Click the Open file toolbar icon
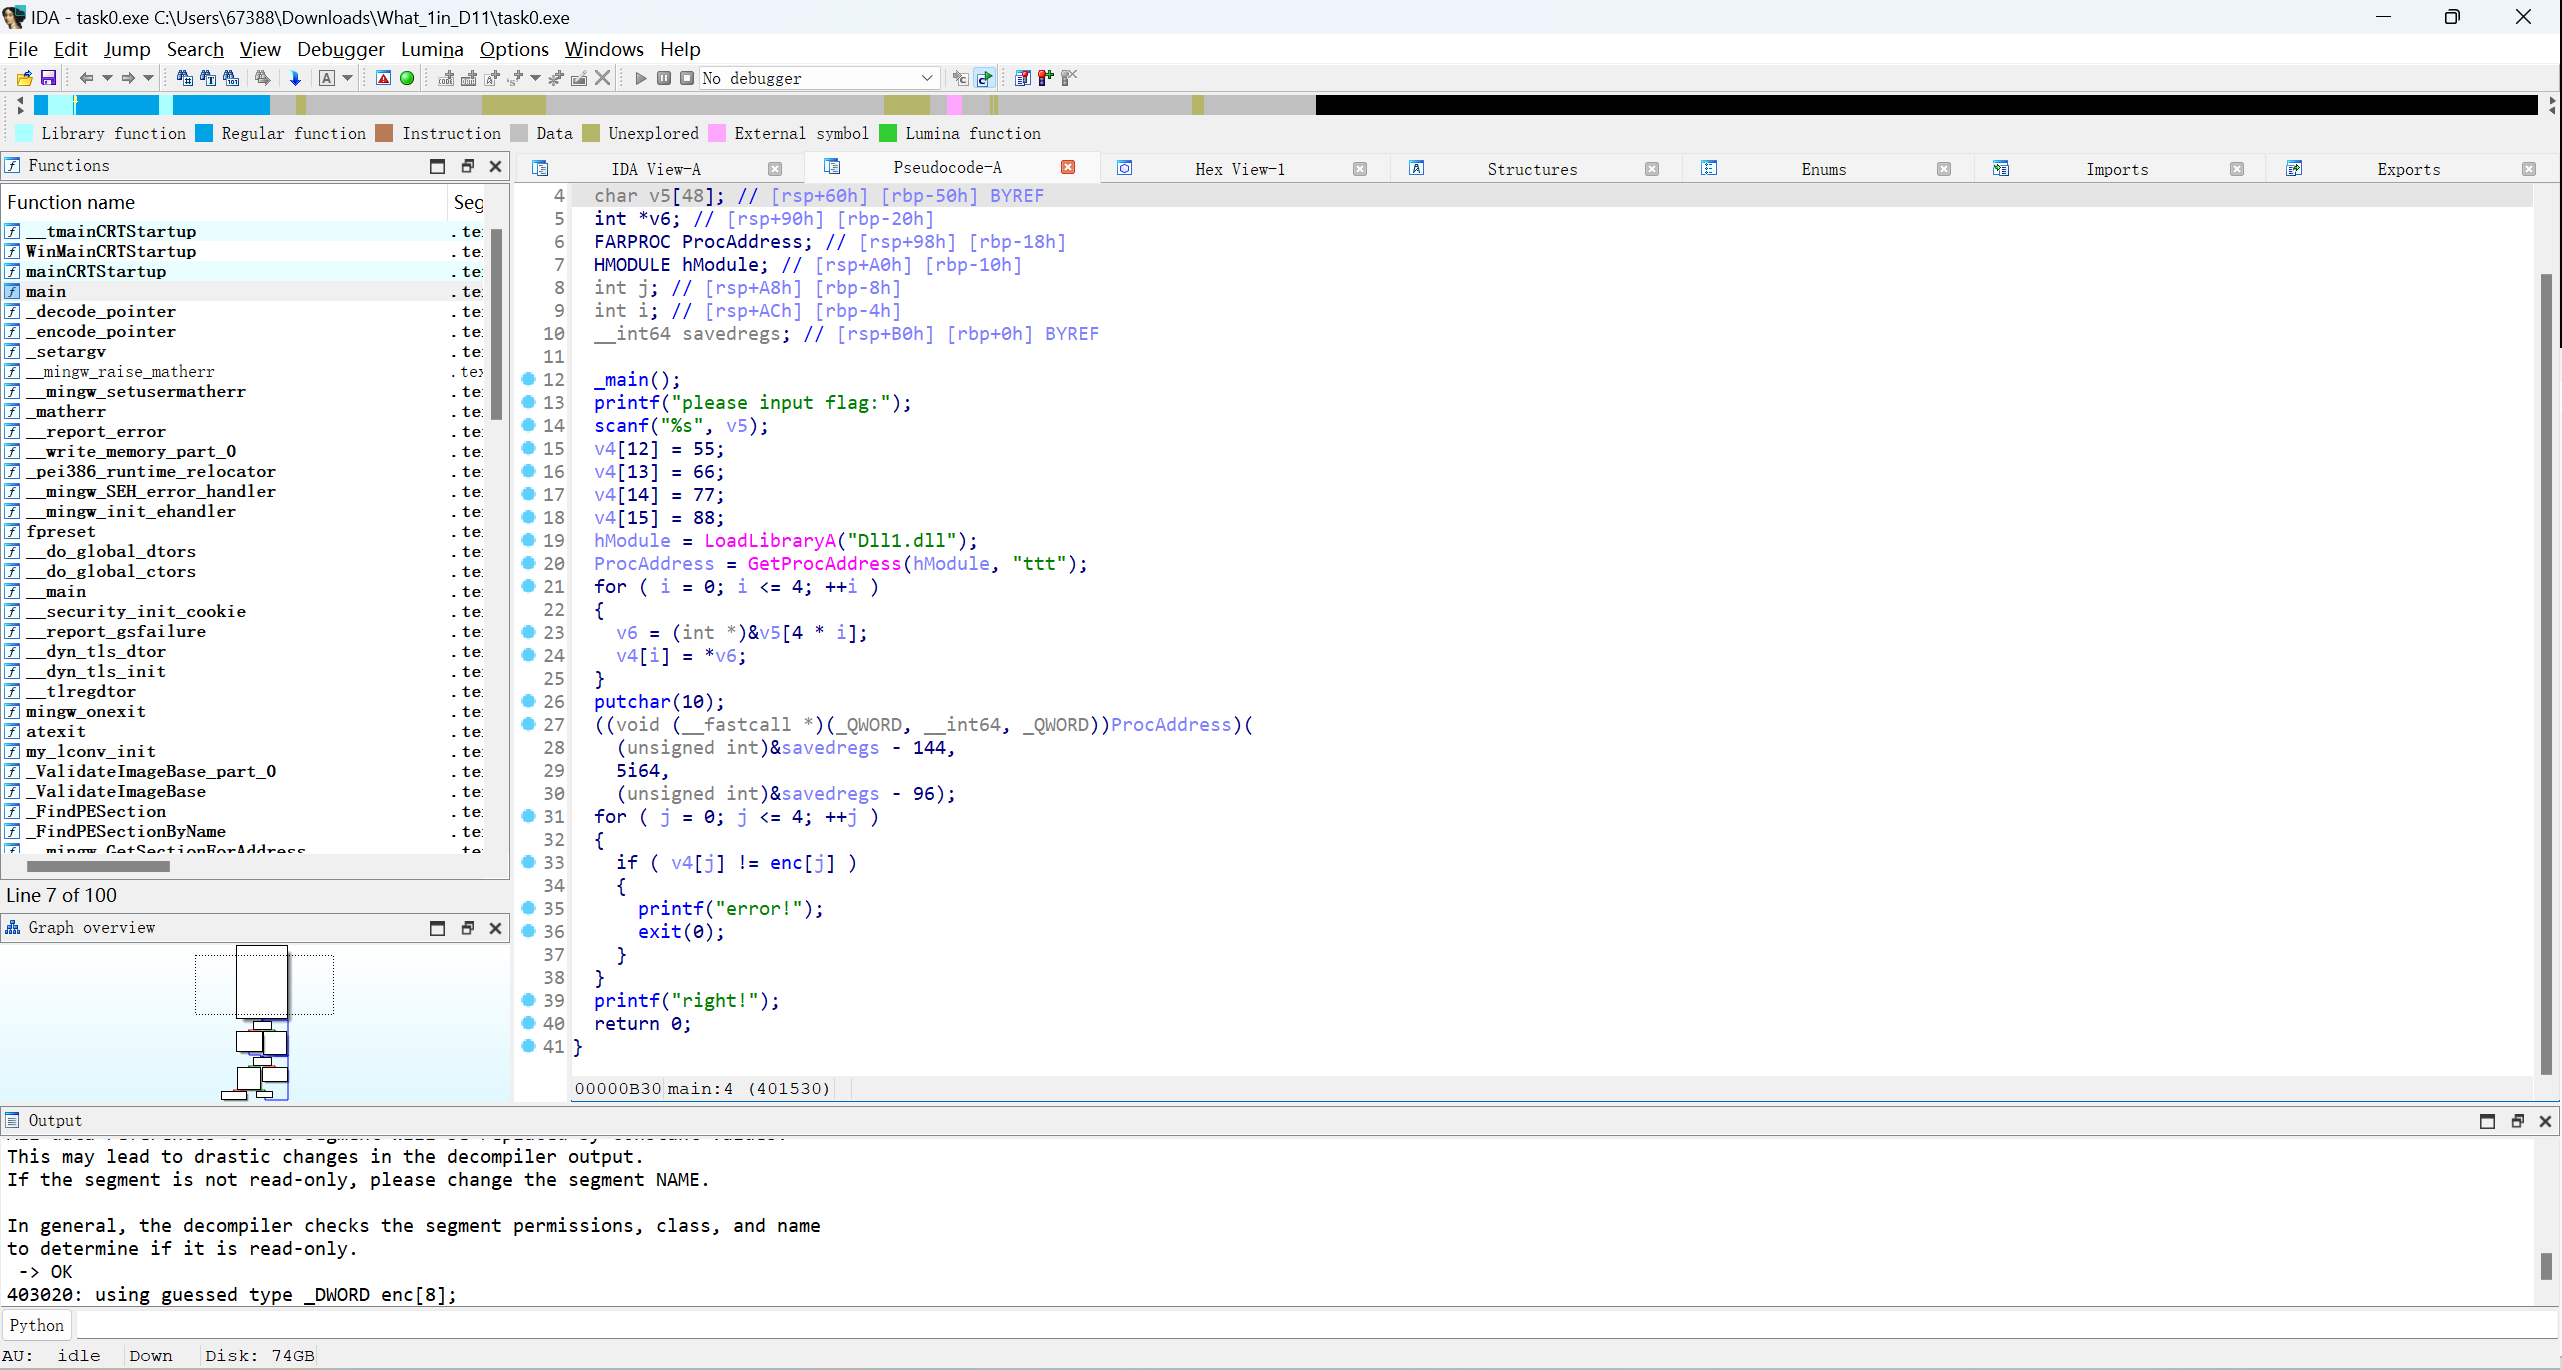This screenshot has width=2562, height=1370. pyautogui.click(x=25, y=78)
